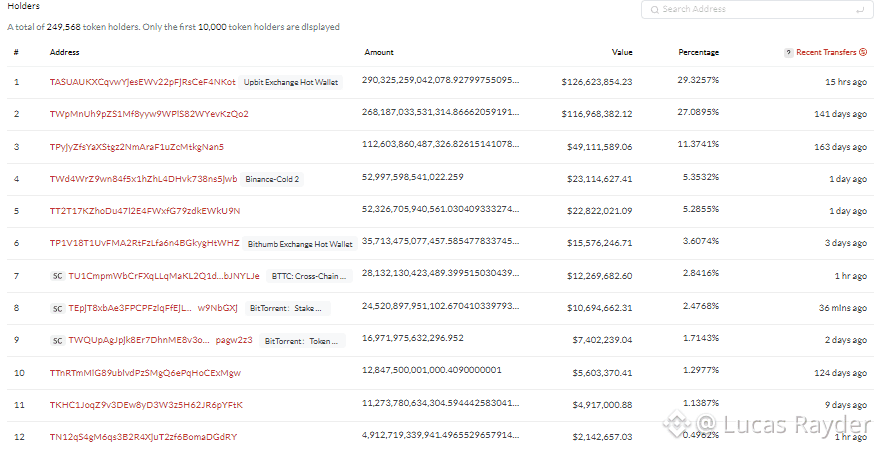Click SC badge on BitTorrent Token row
The image size is (879, 449).
pyautogui.click(x=57, y=341)
